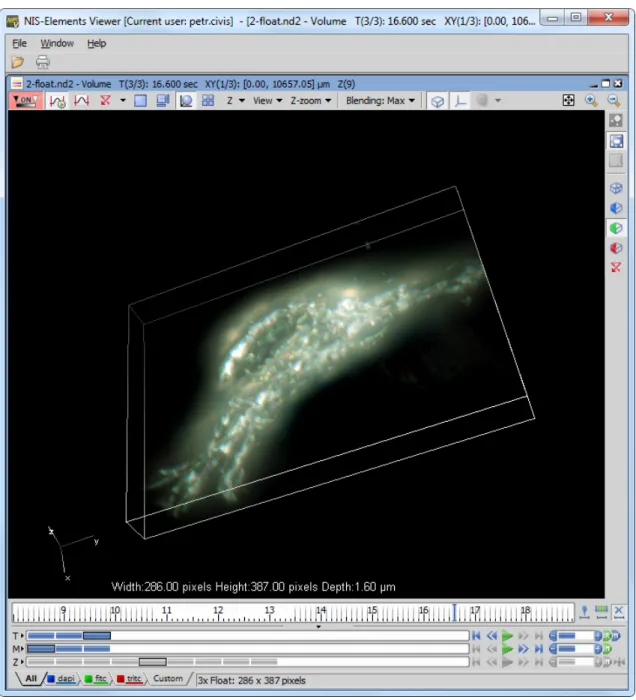
Task: Click the Z position slider bar
Action: [248, 662]
